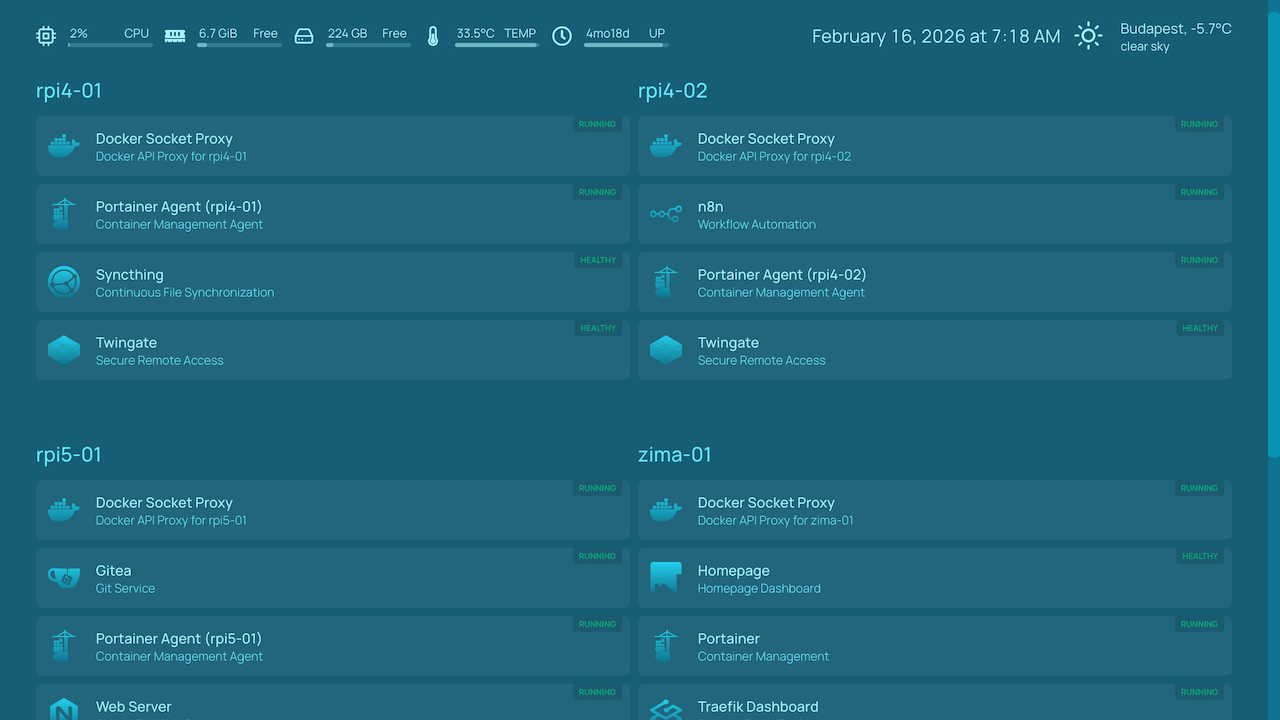Click the Traefik Dashboard icon
Image resolution: width=1280 pixels, height=720 pixels.
[x=666, y=709]
